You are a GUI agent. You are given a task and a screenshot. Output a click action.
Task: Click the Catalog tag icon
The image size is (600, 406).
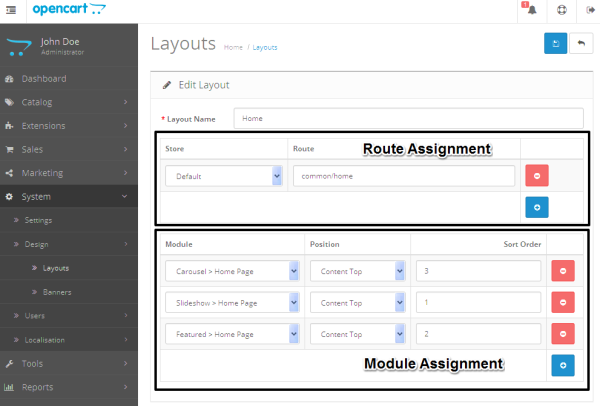(x=9, y=102)
